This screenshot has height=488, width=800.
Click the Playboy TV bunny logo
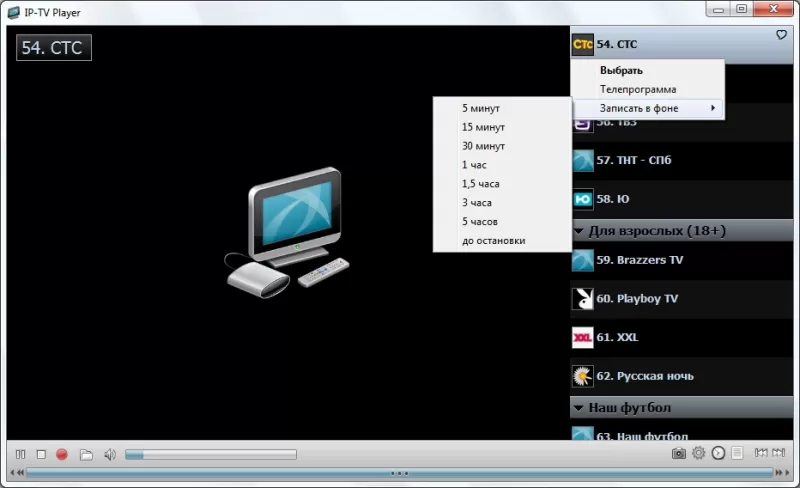click(583, 299)
